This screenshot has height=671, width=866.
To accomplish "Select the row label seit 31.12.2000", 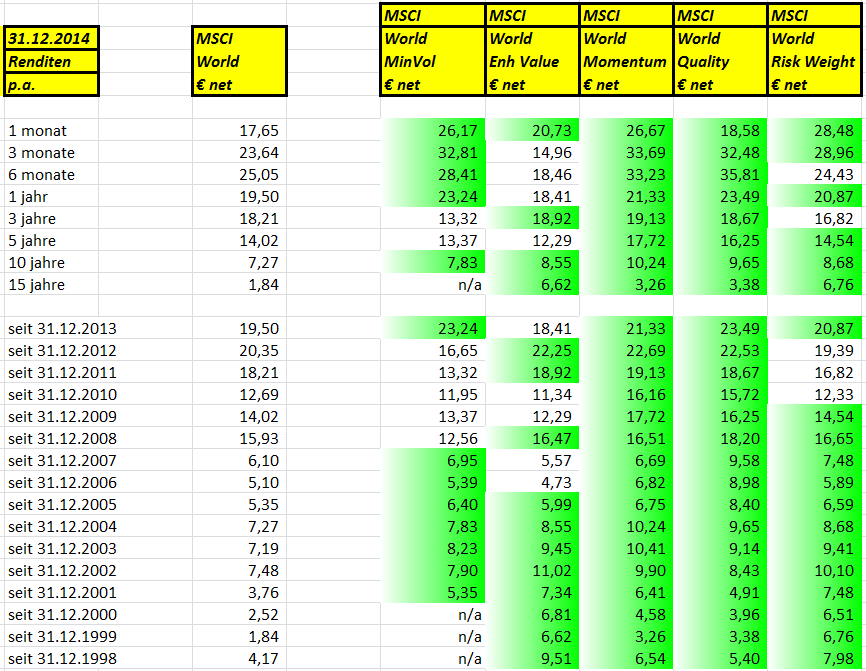I will (x=62, y=615).
